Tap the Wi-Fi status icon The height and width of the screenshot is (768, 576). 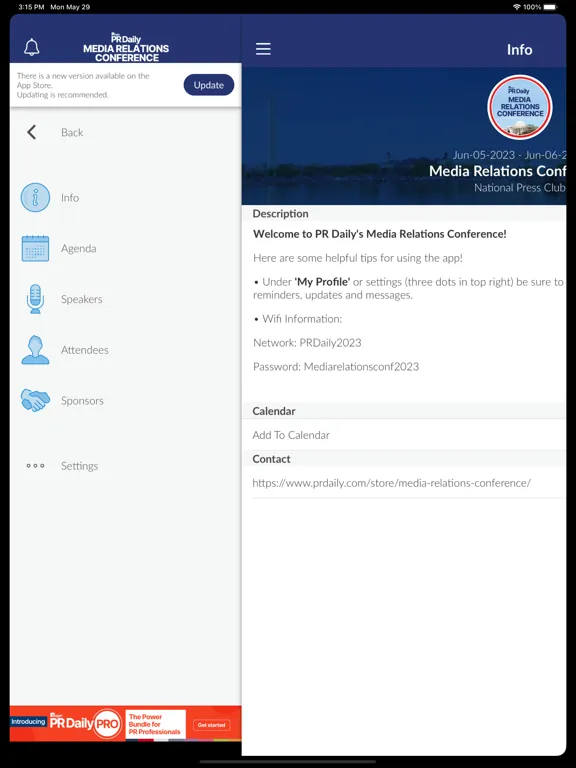[x=516, y=7]
